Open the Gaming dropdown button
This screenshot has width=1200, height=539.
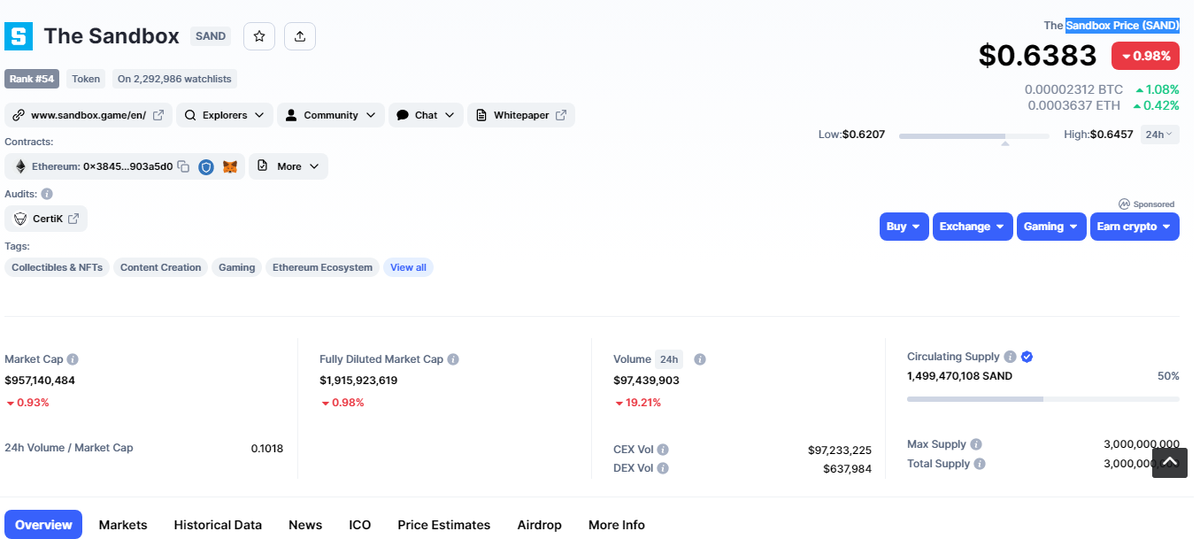tap(1052, 226)
